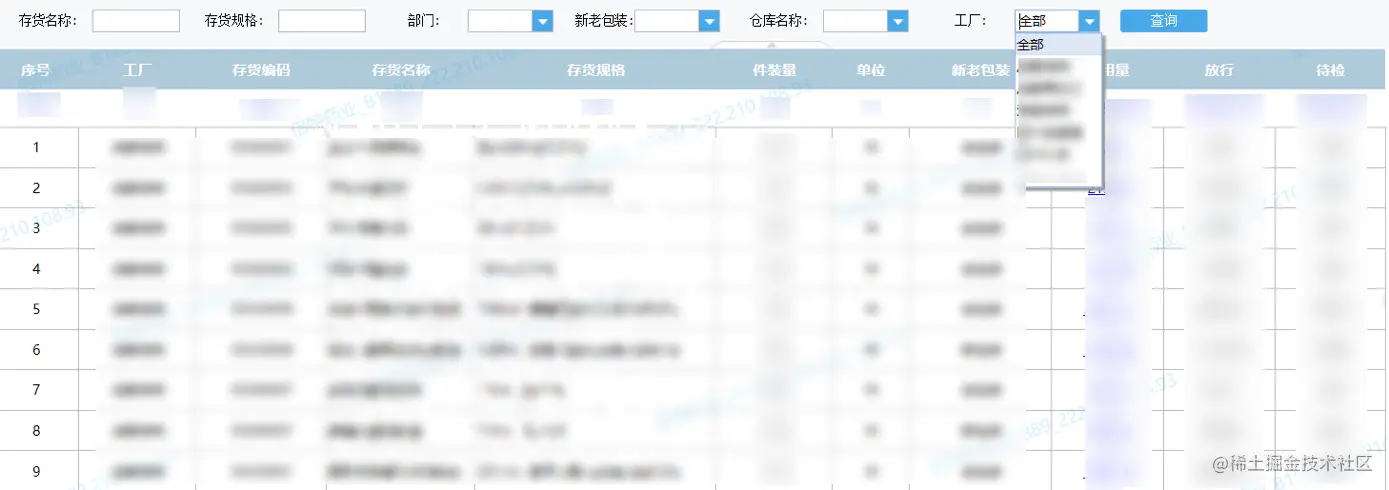Click the 工厂 table column header
This screenshot has width=1389, height=490.
click(138, 70)
